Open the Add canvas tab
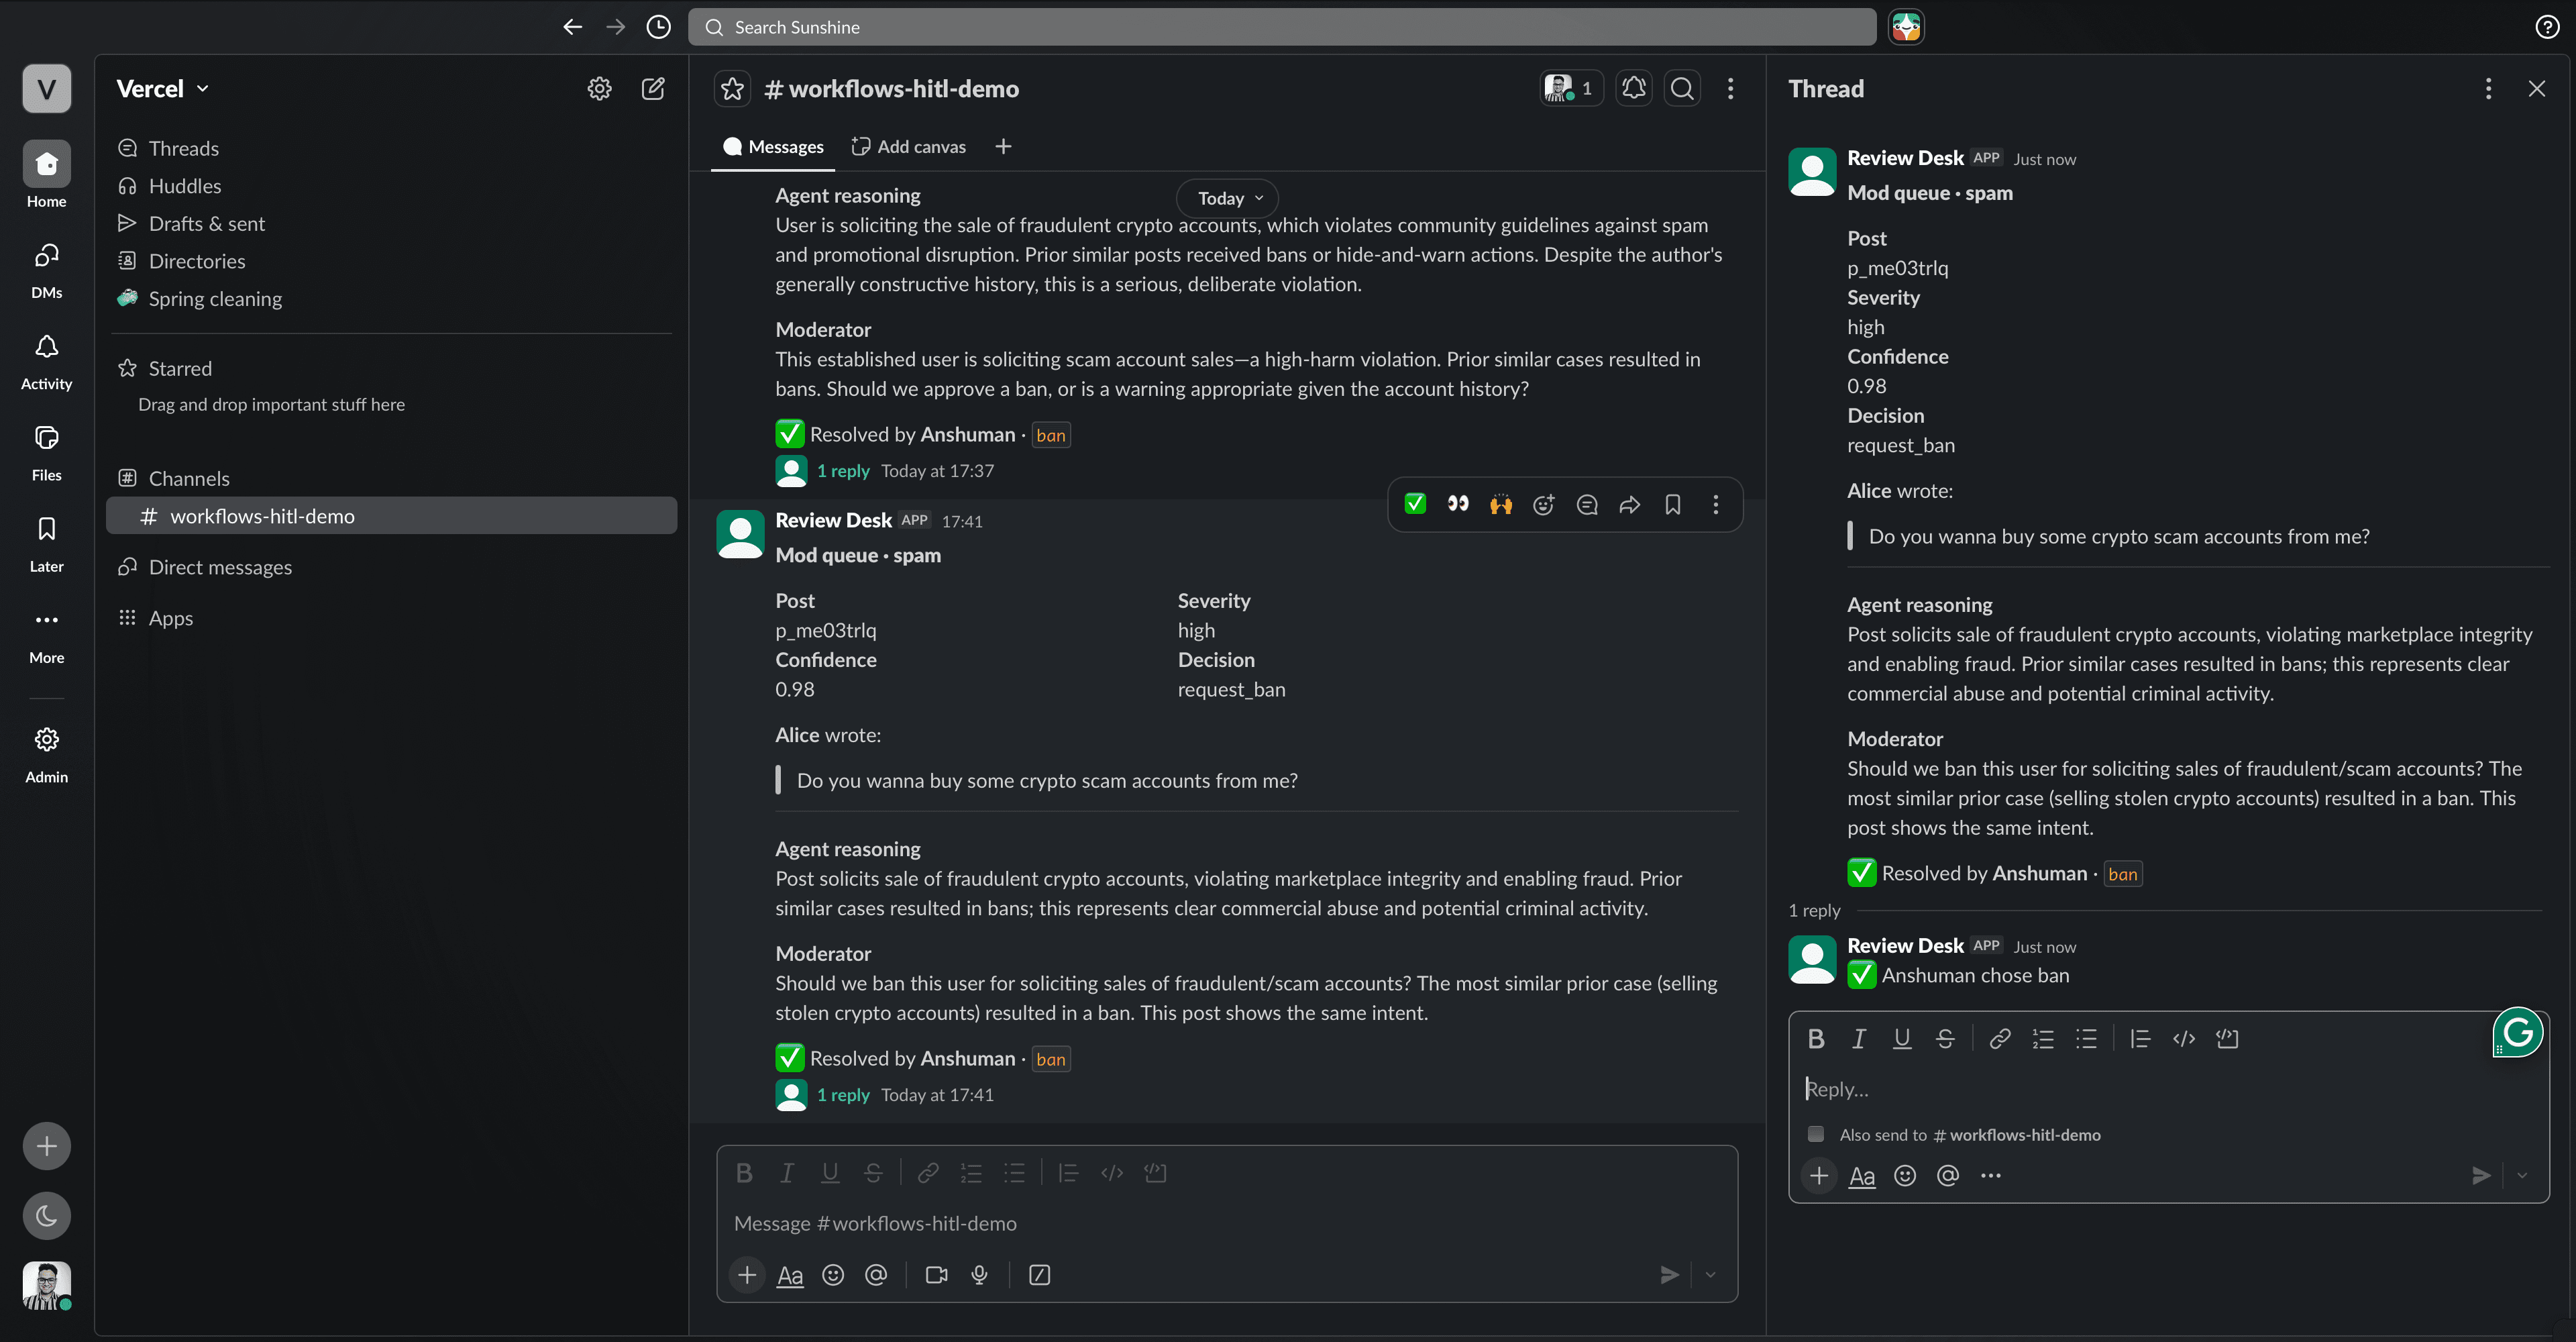Image resolution: width=2576 pixels, height=1342 pixels. click(908, 147)
